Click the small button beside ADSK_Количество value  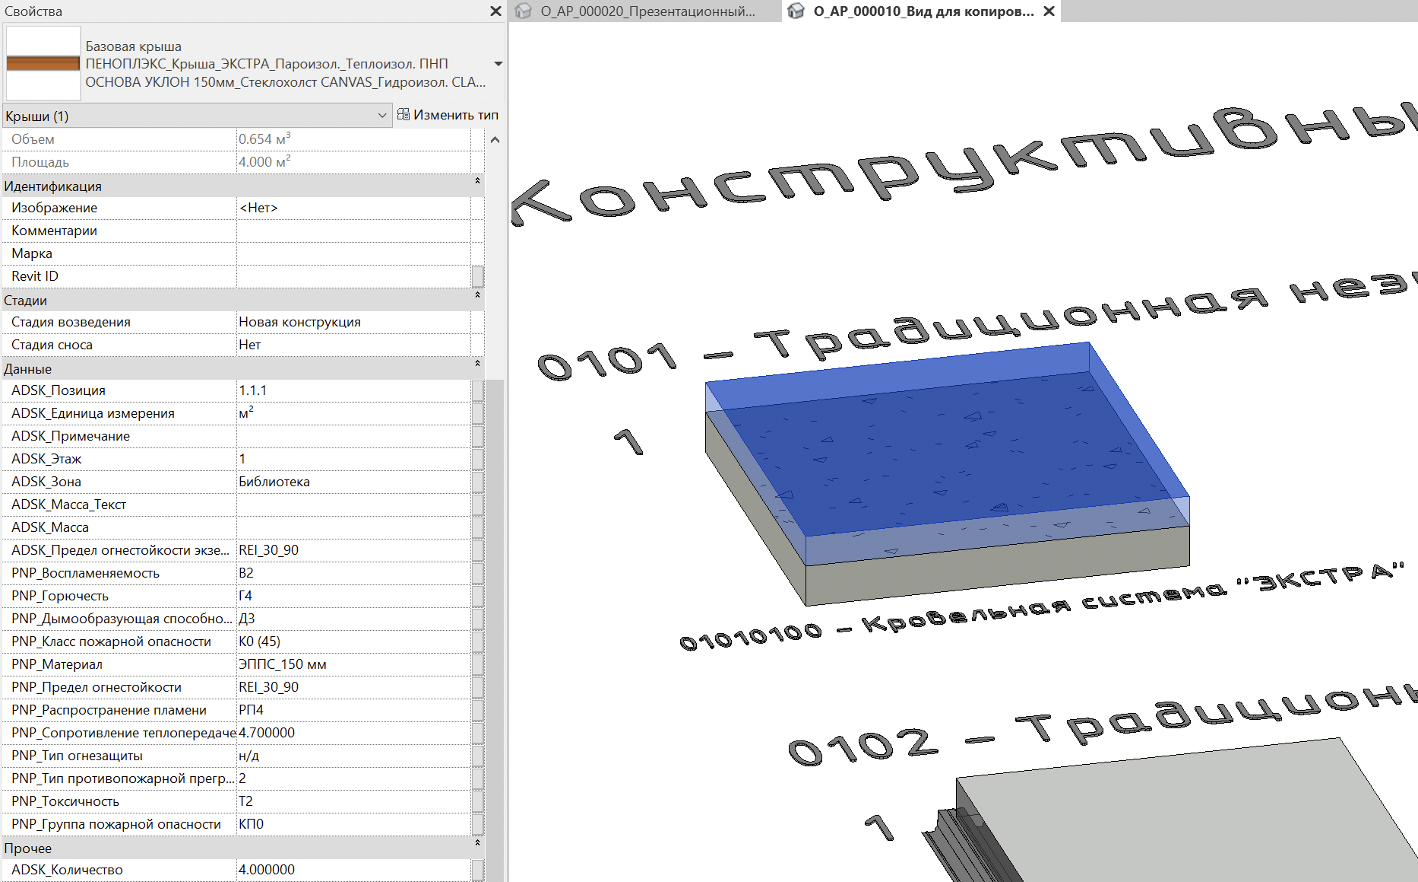(x=478, y=870)
